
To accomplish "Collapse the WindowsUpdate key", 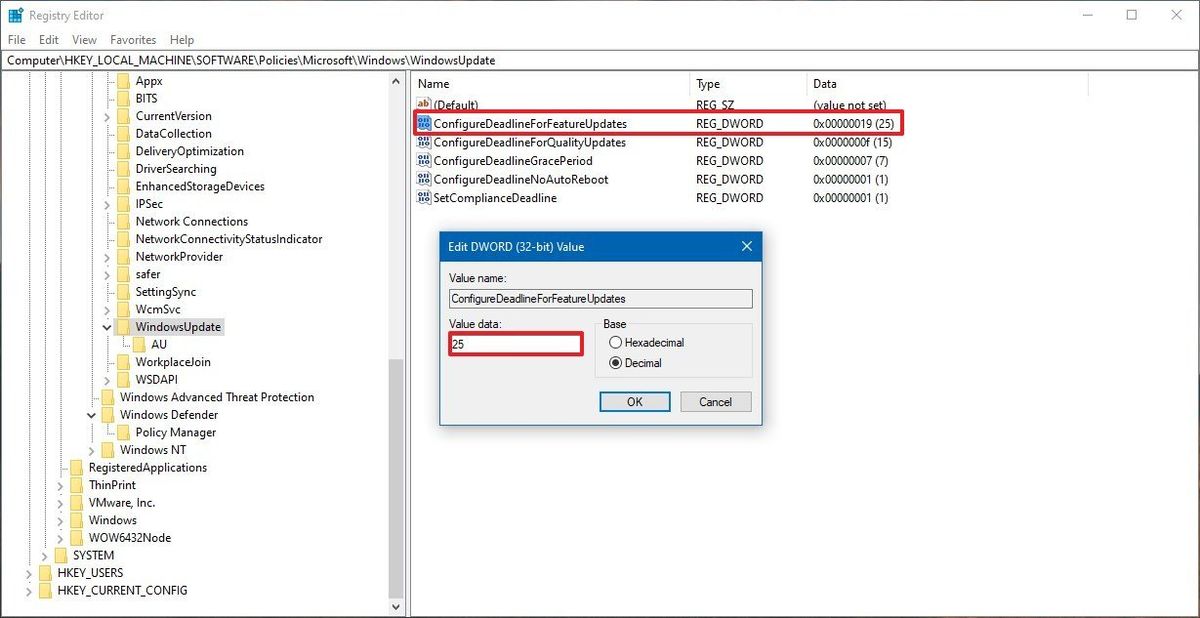I will tap(107, 326).
